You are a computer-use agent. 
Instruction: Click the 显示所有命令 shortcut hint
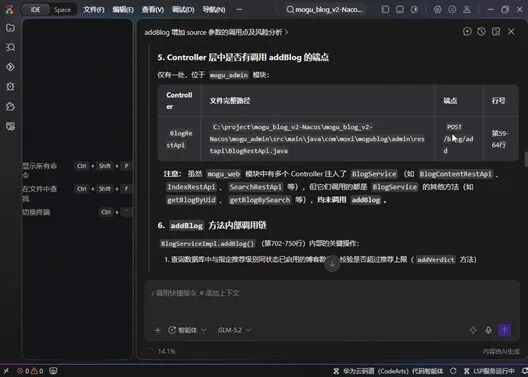(77, 170)
